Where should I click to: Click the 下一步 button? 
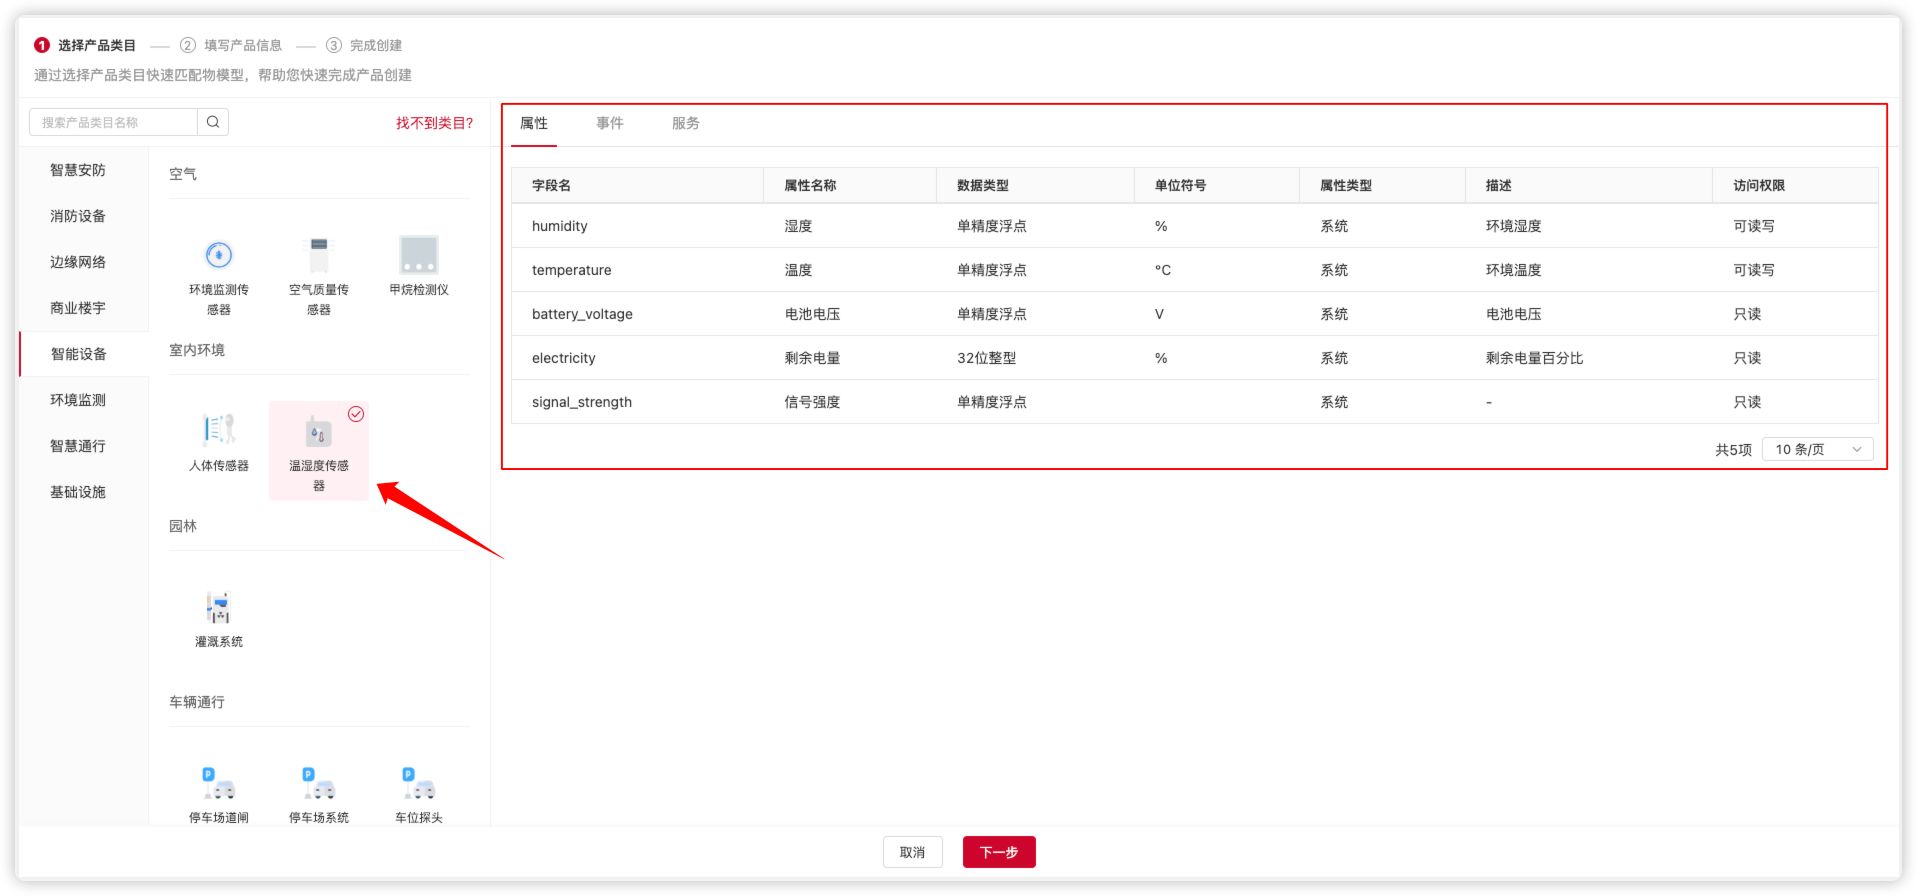(998, 852)
